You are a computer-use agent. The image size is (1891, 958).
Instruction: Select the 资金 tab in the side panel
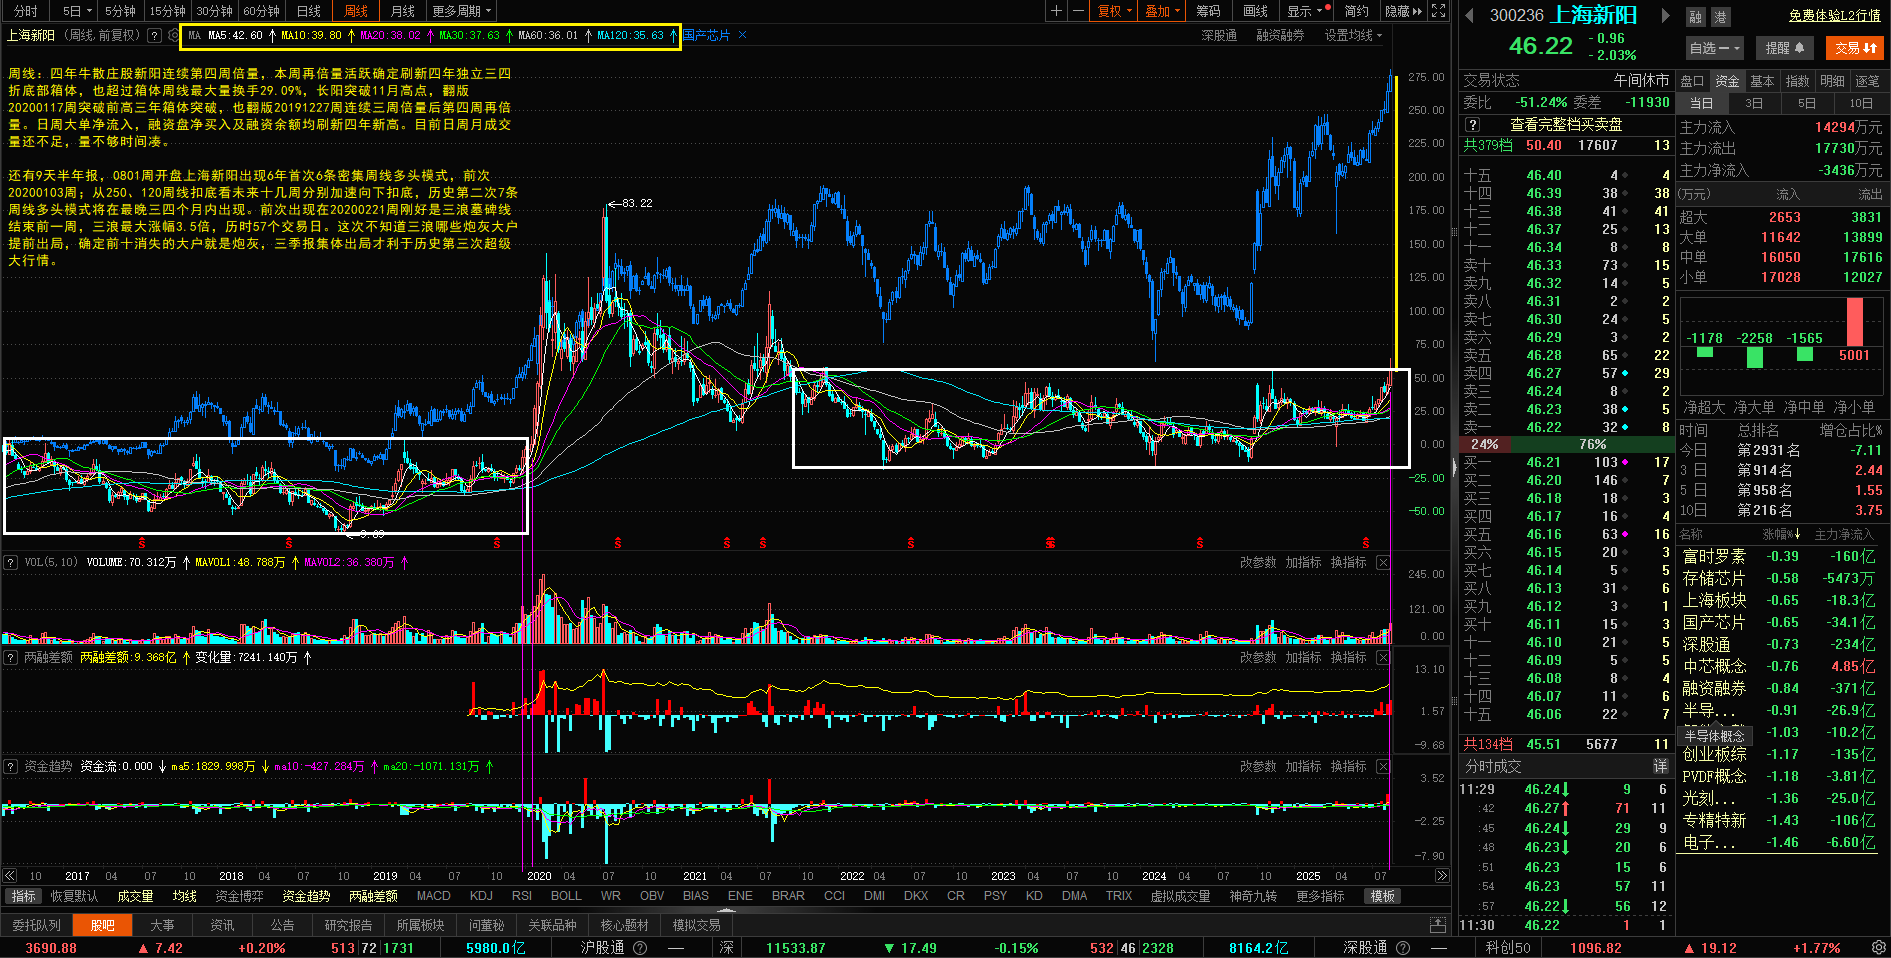click(1727, 81)
